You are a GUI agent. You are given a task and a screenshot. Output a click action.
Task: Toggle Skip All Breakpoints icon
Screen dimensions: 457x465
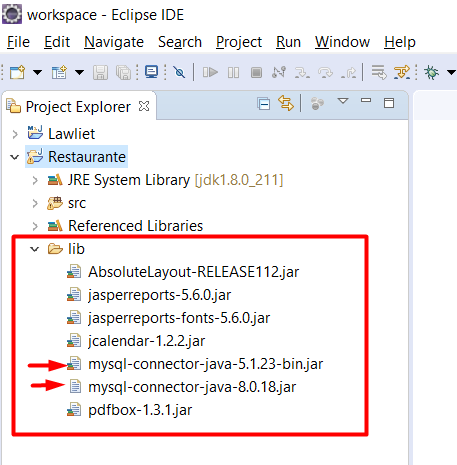[179, 72]
